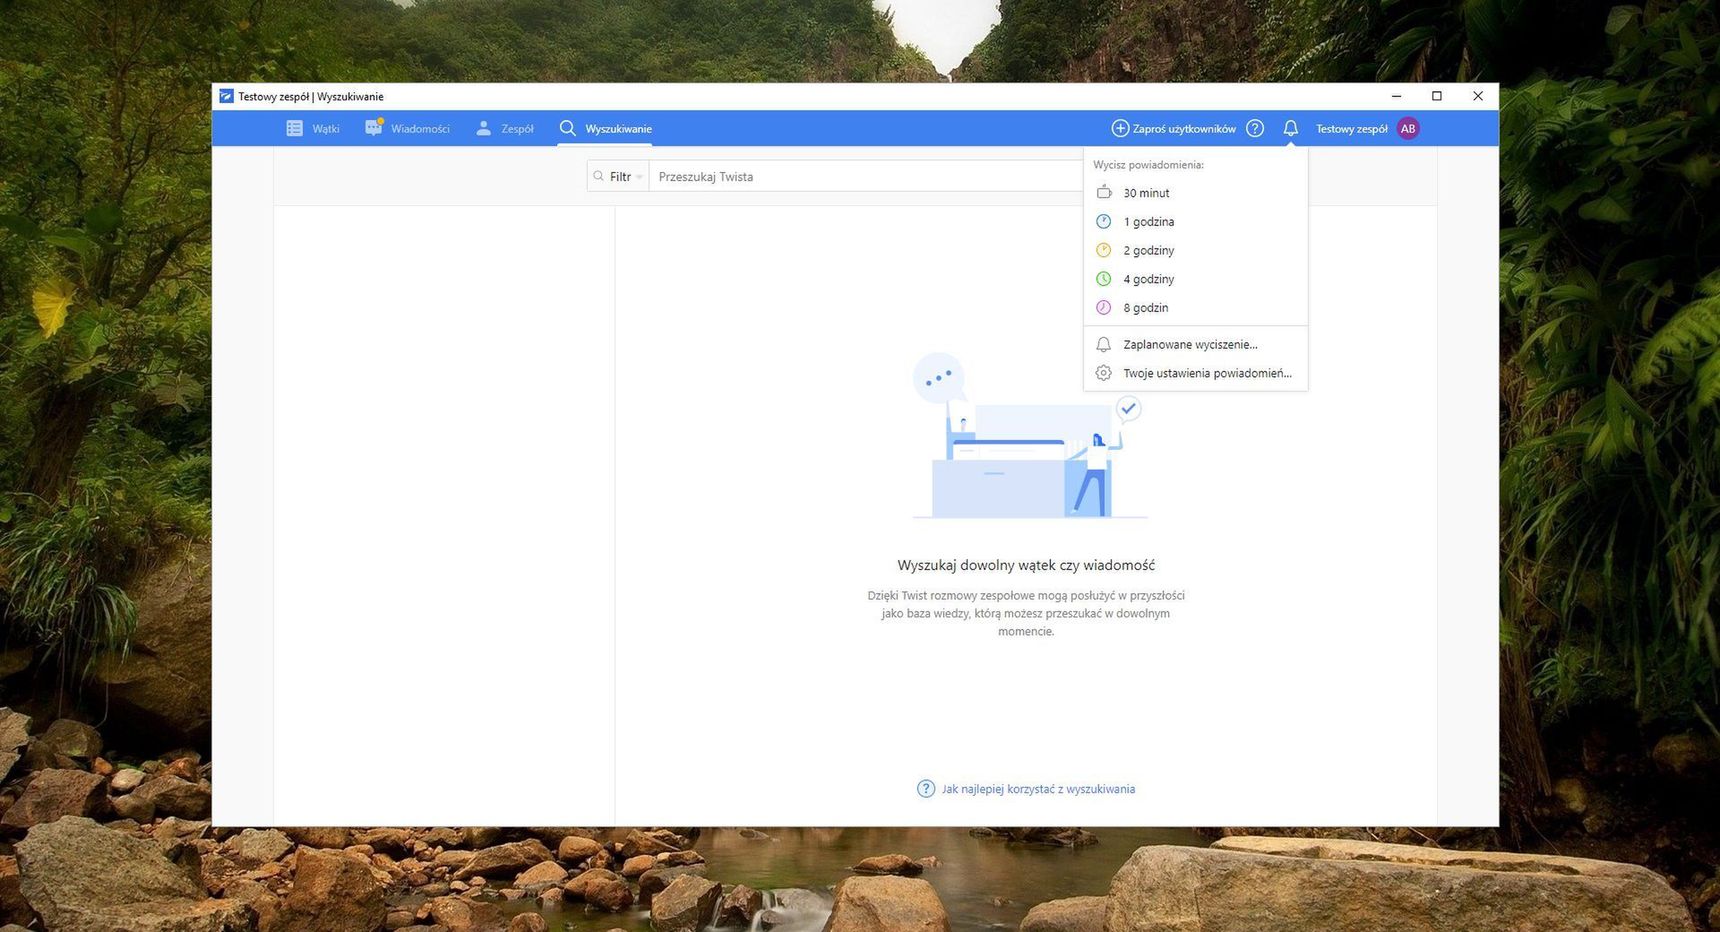Click plus icon beside Zaproś użytkowników
The image size is (1720, 932).
[x=1120, y=128]
